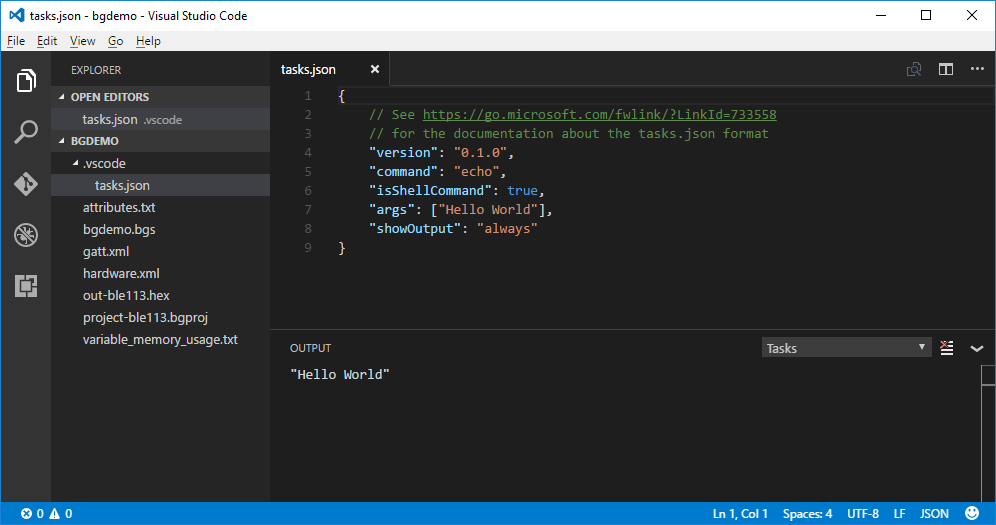Open the View menu
The image size is (996, 525).
click(83, 41)
